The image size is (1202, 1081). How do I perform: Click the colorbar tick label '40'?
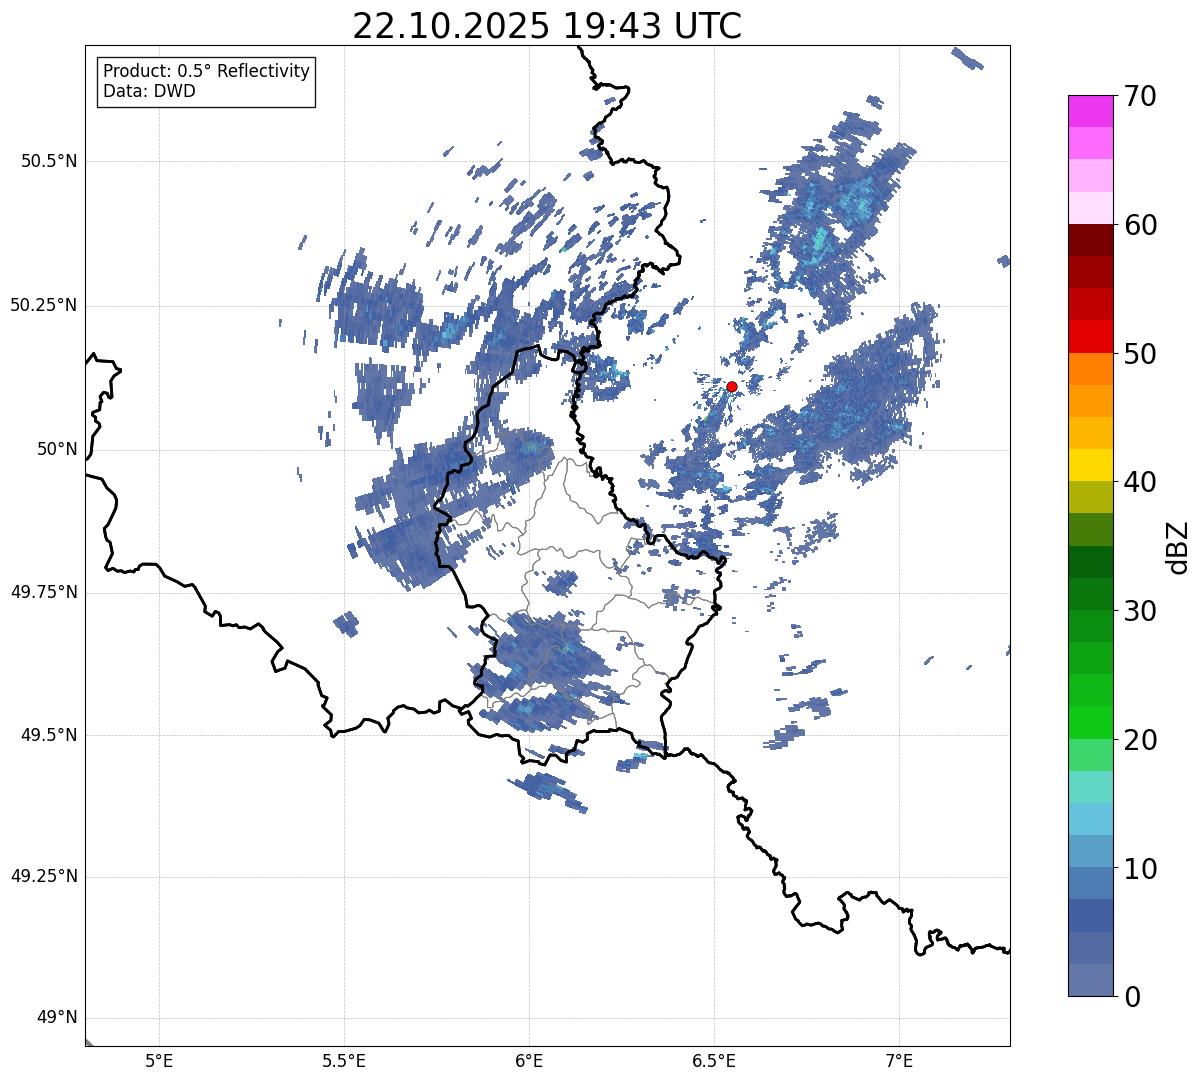(1140, 482)
